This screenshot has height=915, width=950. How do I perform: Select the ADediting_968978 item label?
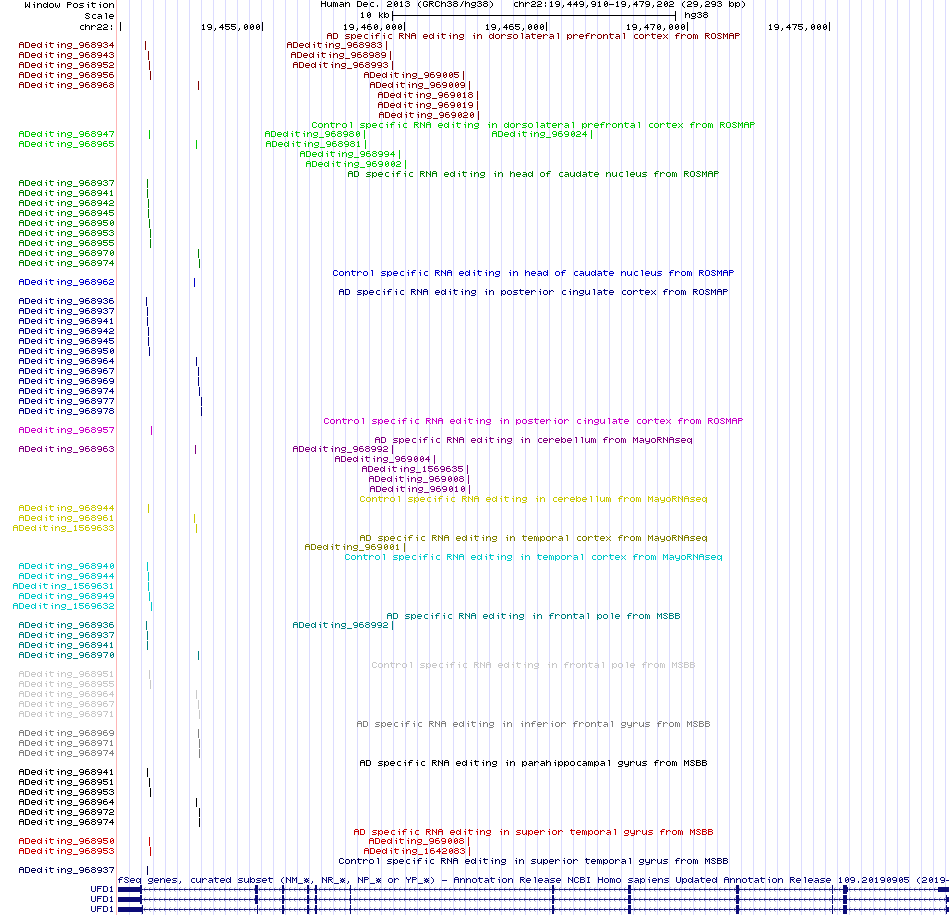66,411
